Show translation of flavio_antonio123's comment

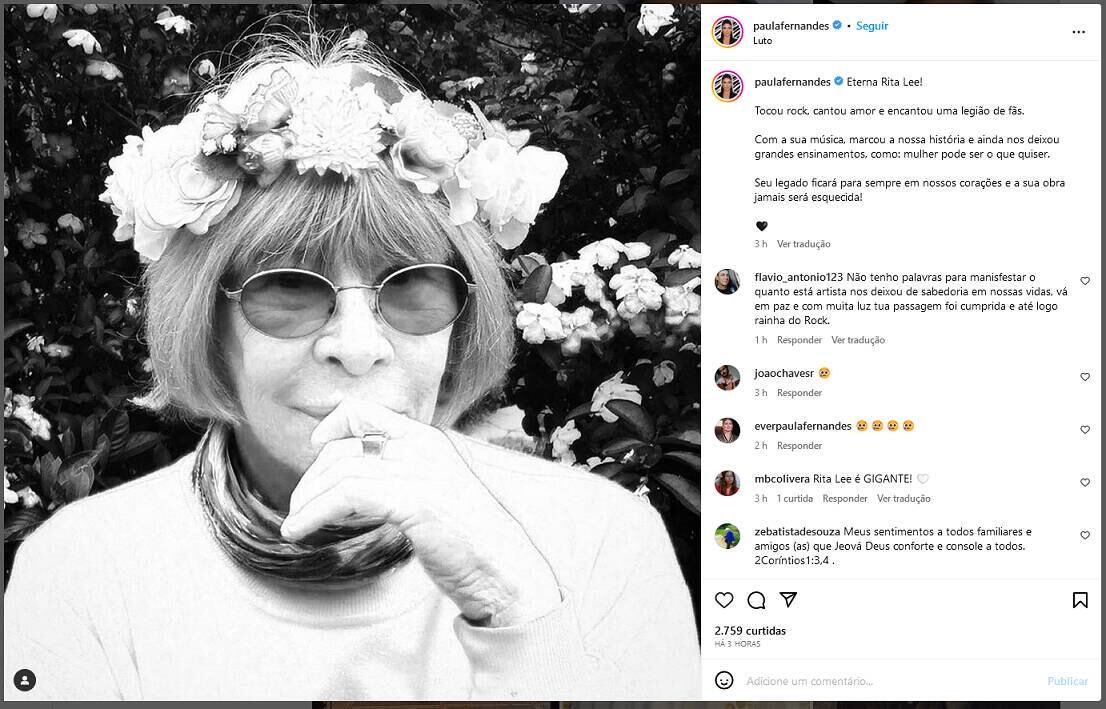point(858,339)
